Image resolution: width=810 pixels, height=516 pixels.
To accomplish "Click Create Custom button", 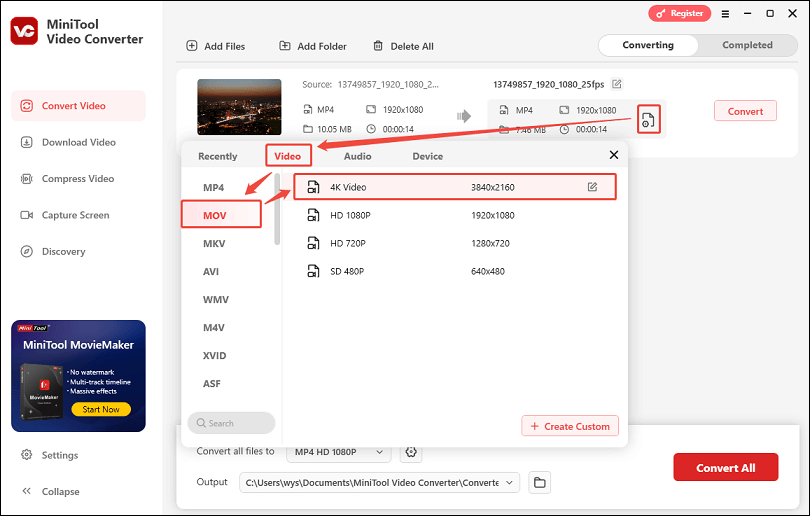I will (x=570, y=426).
